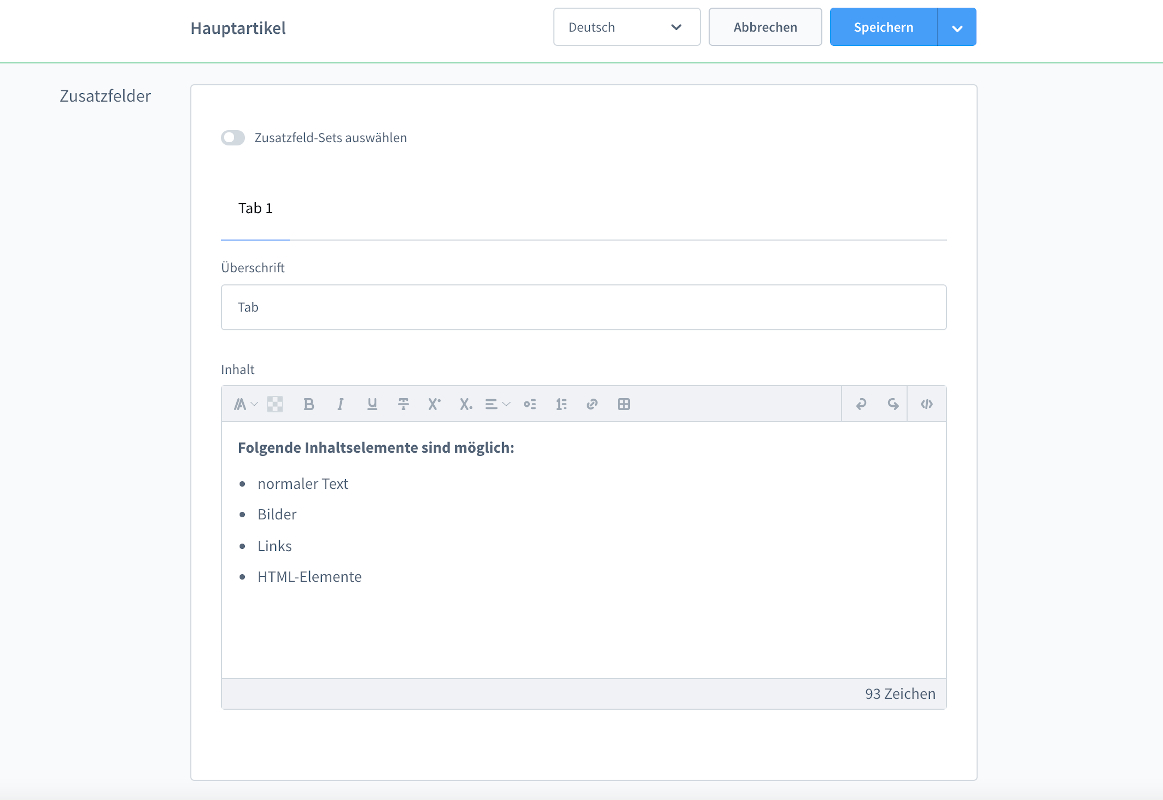Insert an unordered bullet list
This screenshot has width=1163, height=800.
point(530,404)
